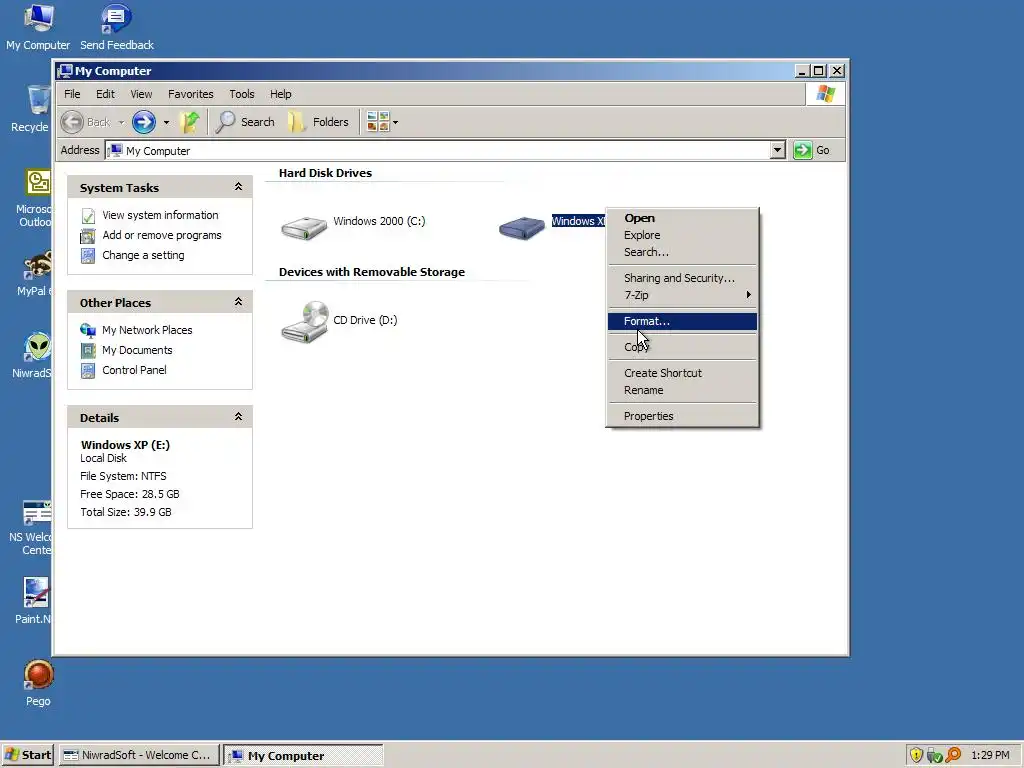The height and width of the screenshot is (768, 1024).
Task: Open the Search toolbar button
Action: tap(246, 122)
